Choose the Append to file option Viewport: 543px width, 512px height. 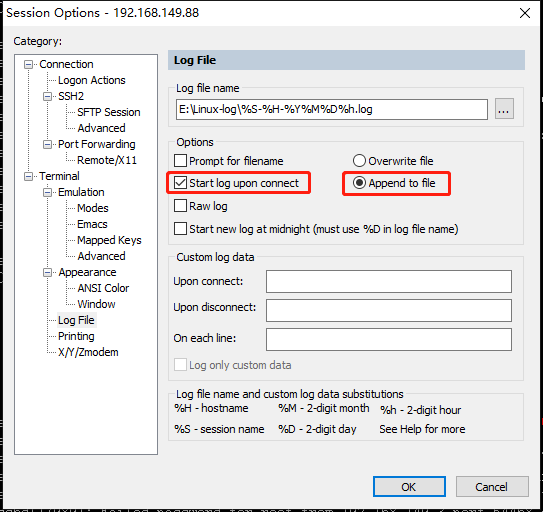click(x=359, y=183)
